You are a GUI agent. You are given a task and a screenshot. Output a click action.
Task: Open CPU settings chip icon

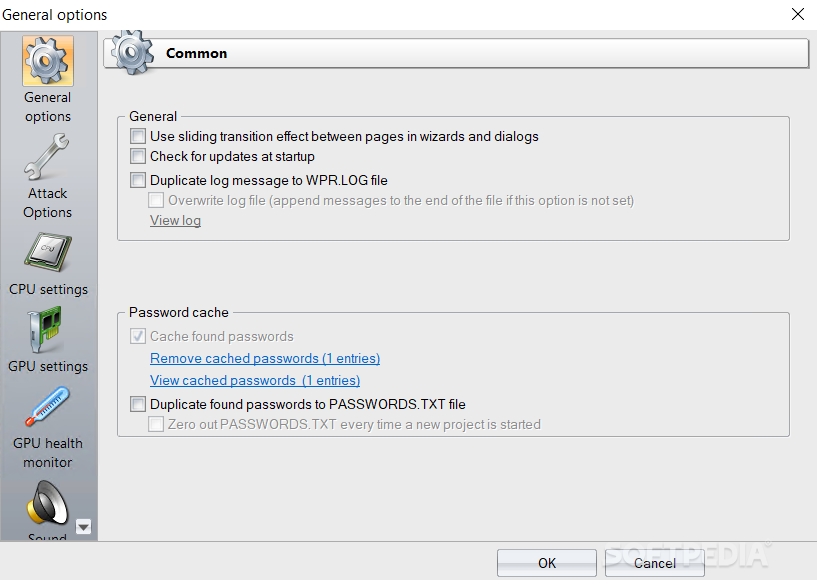(x=48, y=253)
